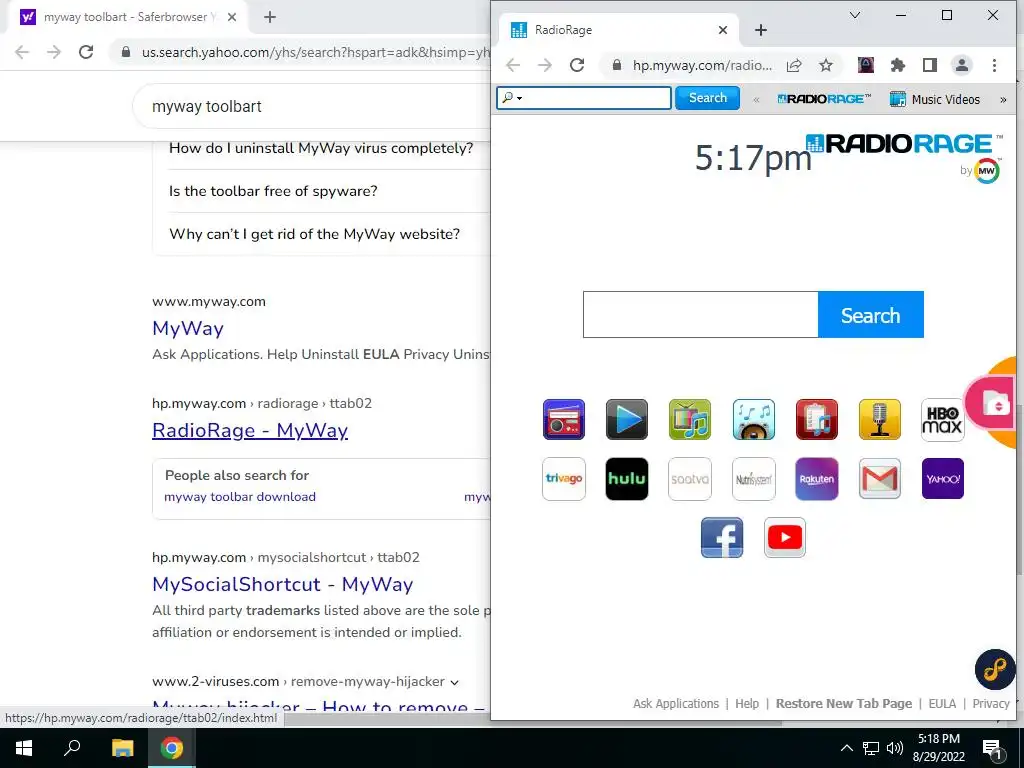Open the MyWay search result link
Viewport: 1024px width, 768px height.
point(188,328)
